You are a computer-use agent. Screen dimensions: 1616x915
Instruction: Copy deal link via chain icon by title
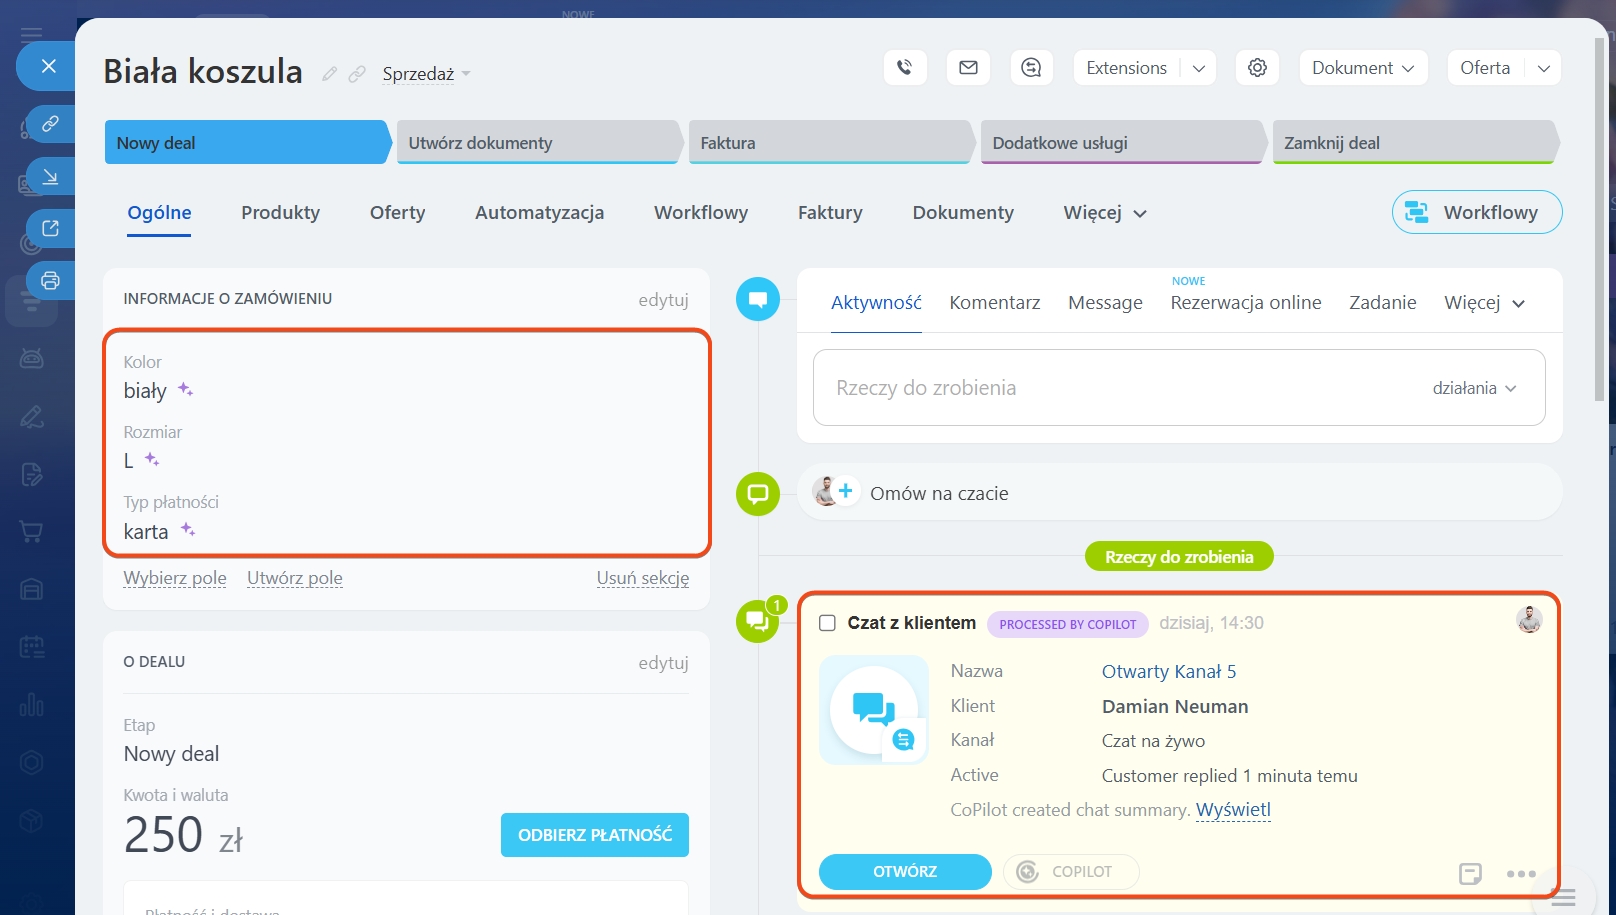pyautogui.click(x=357, y=74)
